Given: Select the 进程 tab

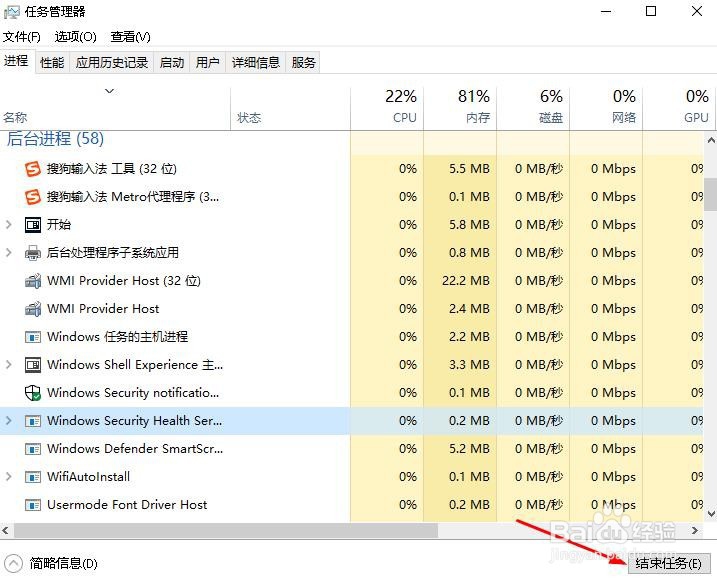Looking at the screenshot, I should pos(16,61).
